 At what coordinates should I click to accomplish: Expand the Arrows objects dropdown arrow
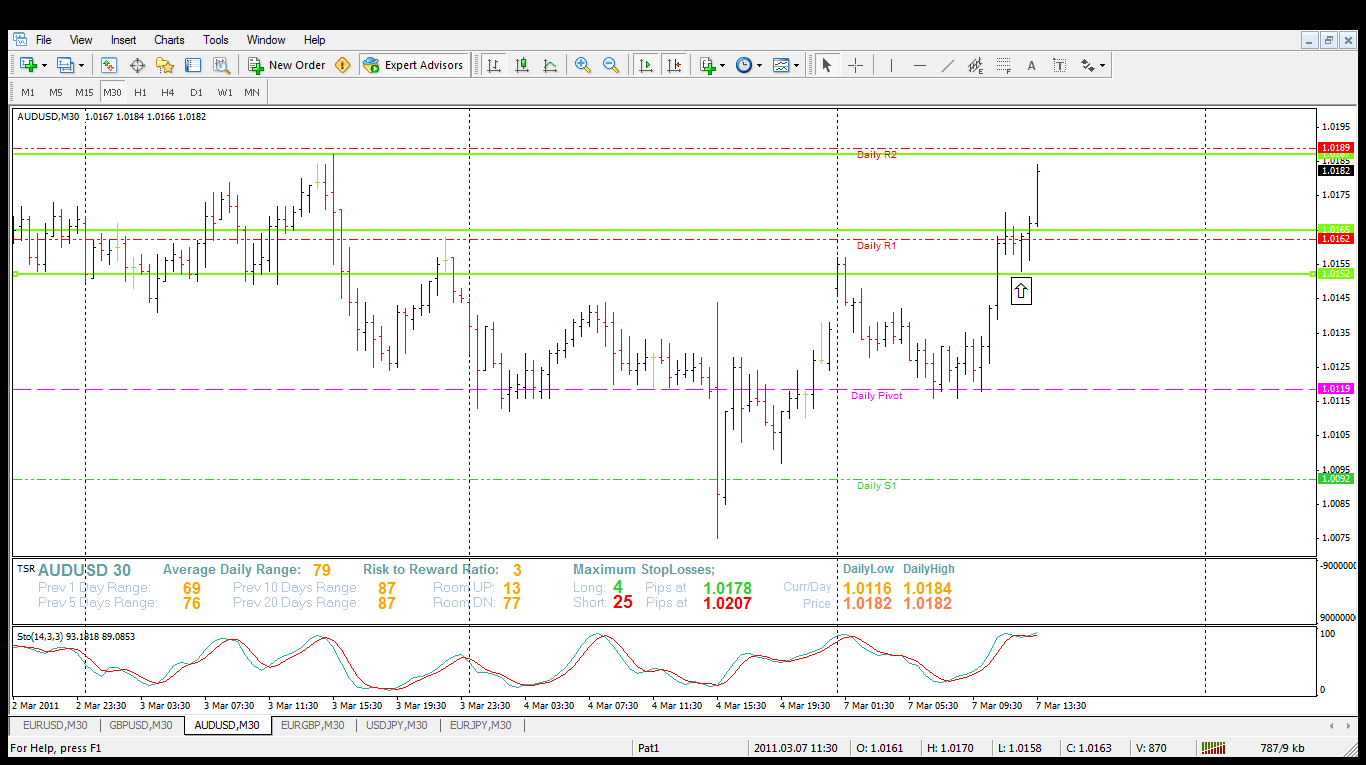point(1103,65)
